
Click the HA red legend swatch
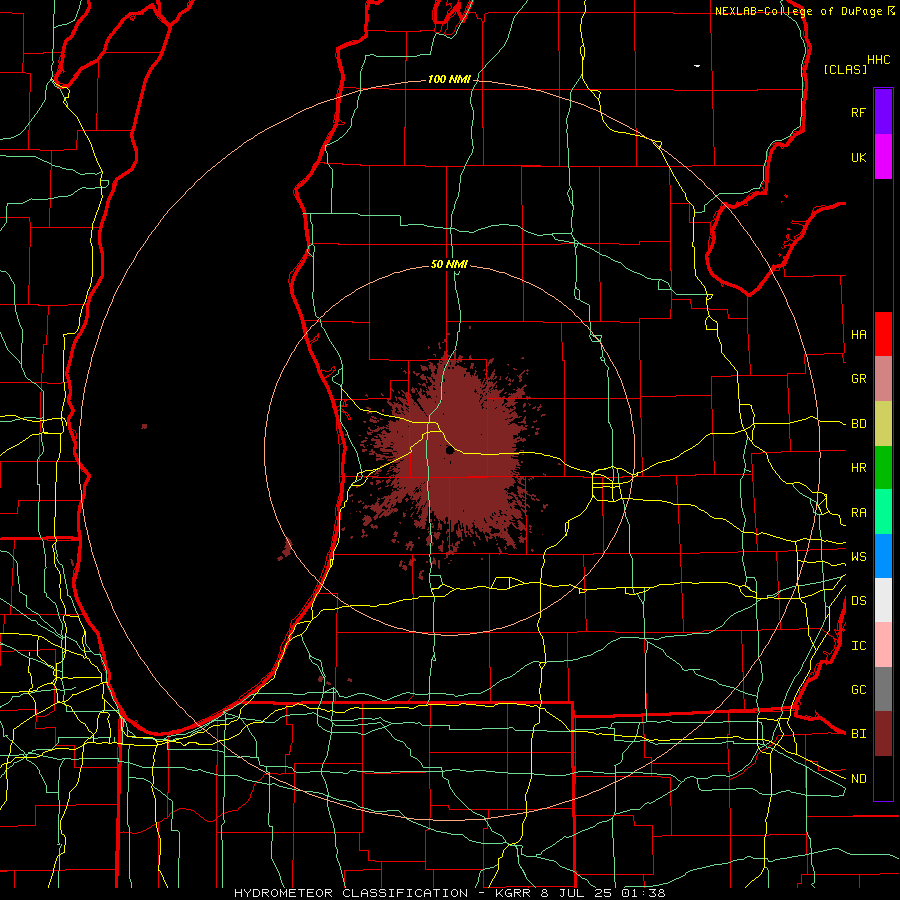[883, 334]
